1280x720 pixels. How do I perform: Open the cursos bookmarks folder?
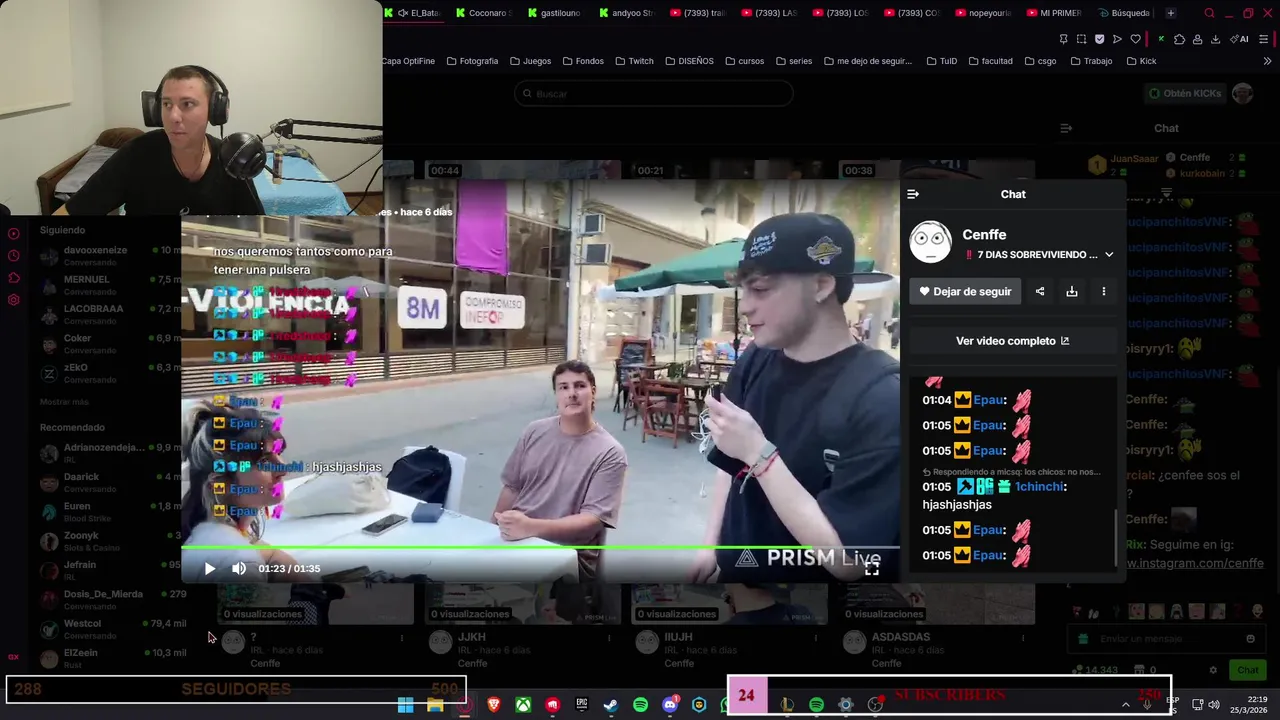pyautogui.click(x=744, y=61)
